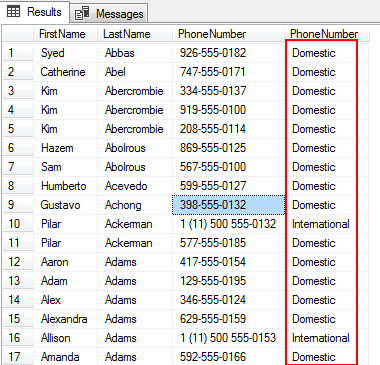Click the first name cell "Gustavo"

point(65,205)
